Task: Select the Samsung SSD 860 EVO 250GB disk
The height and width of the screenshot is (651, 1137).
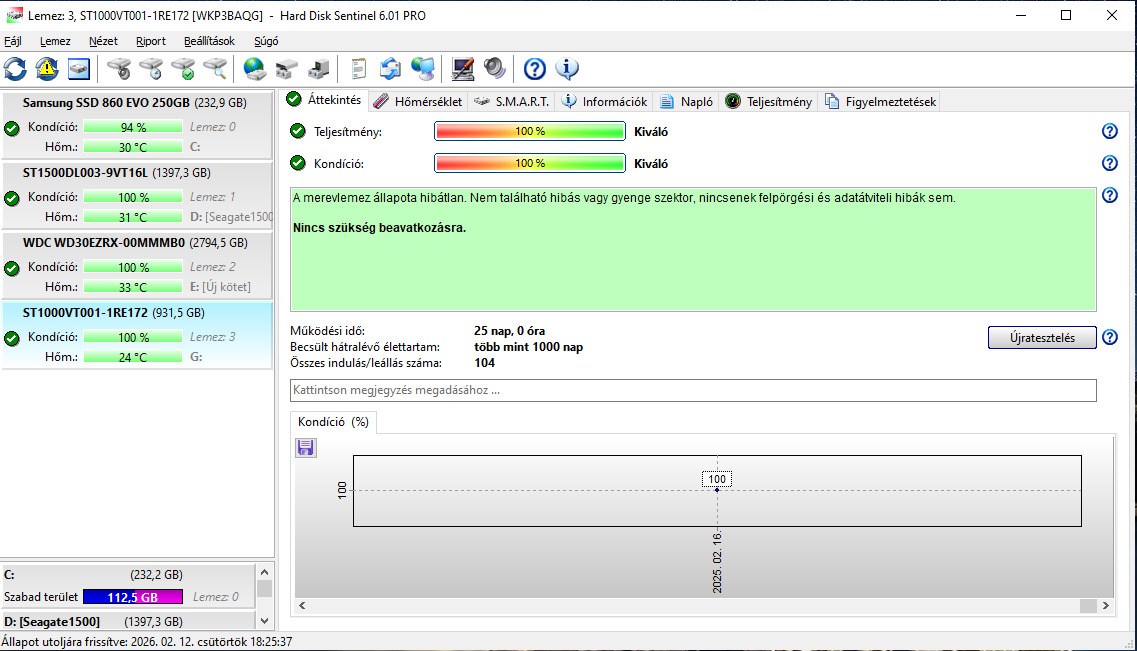Action: click(x=137, y=124)
